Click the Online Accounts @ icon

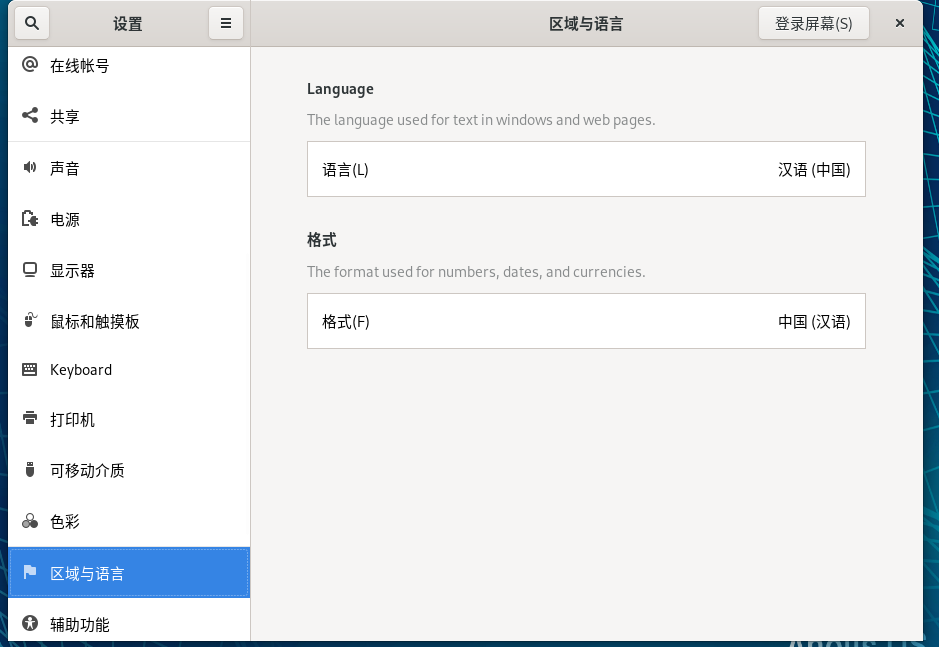pos(30,66)
